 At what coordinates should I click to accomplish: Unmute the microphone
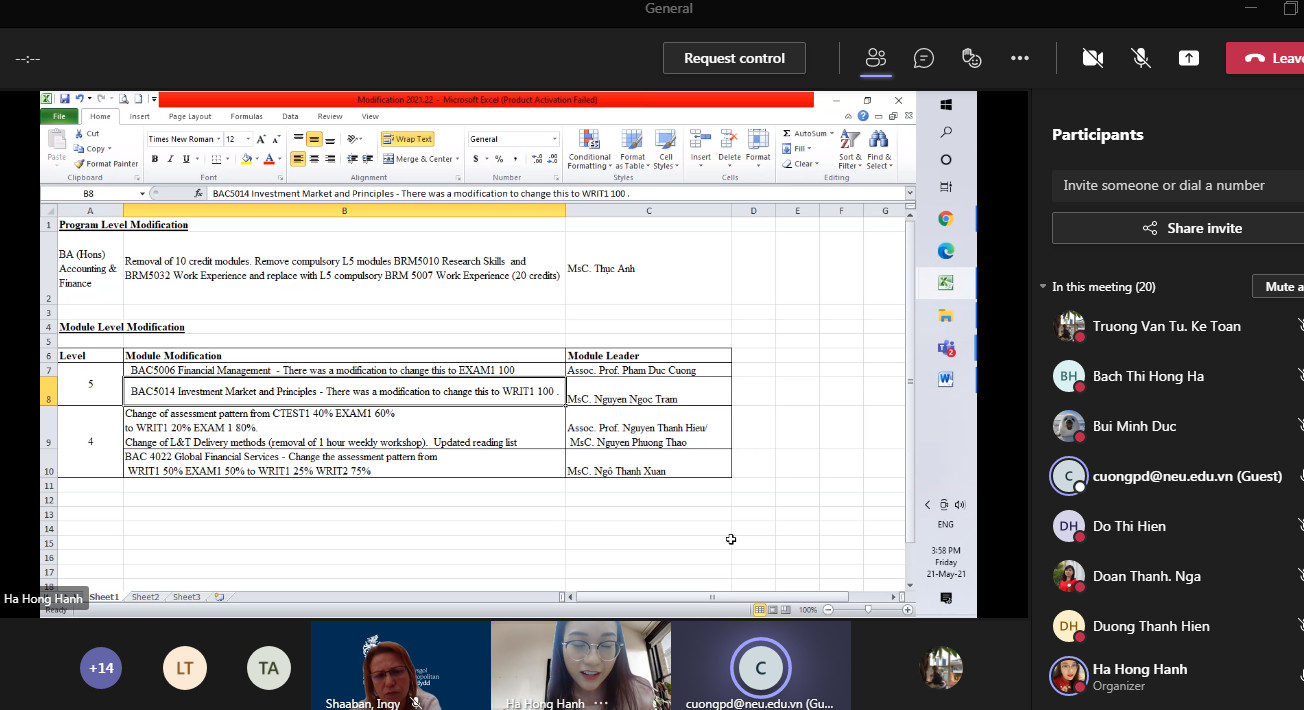1141,58
